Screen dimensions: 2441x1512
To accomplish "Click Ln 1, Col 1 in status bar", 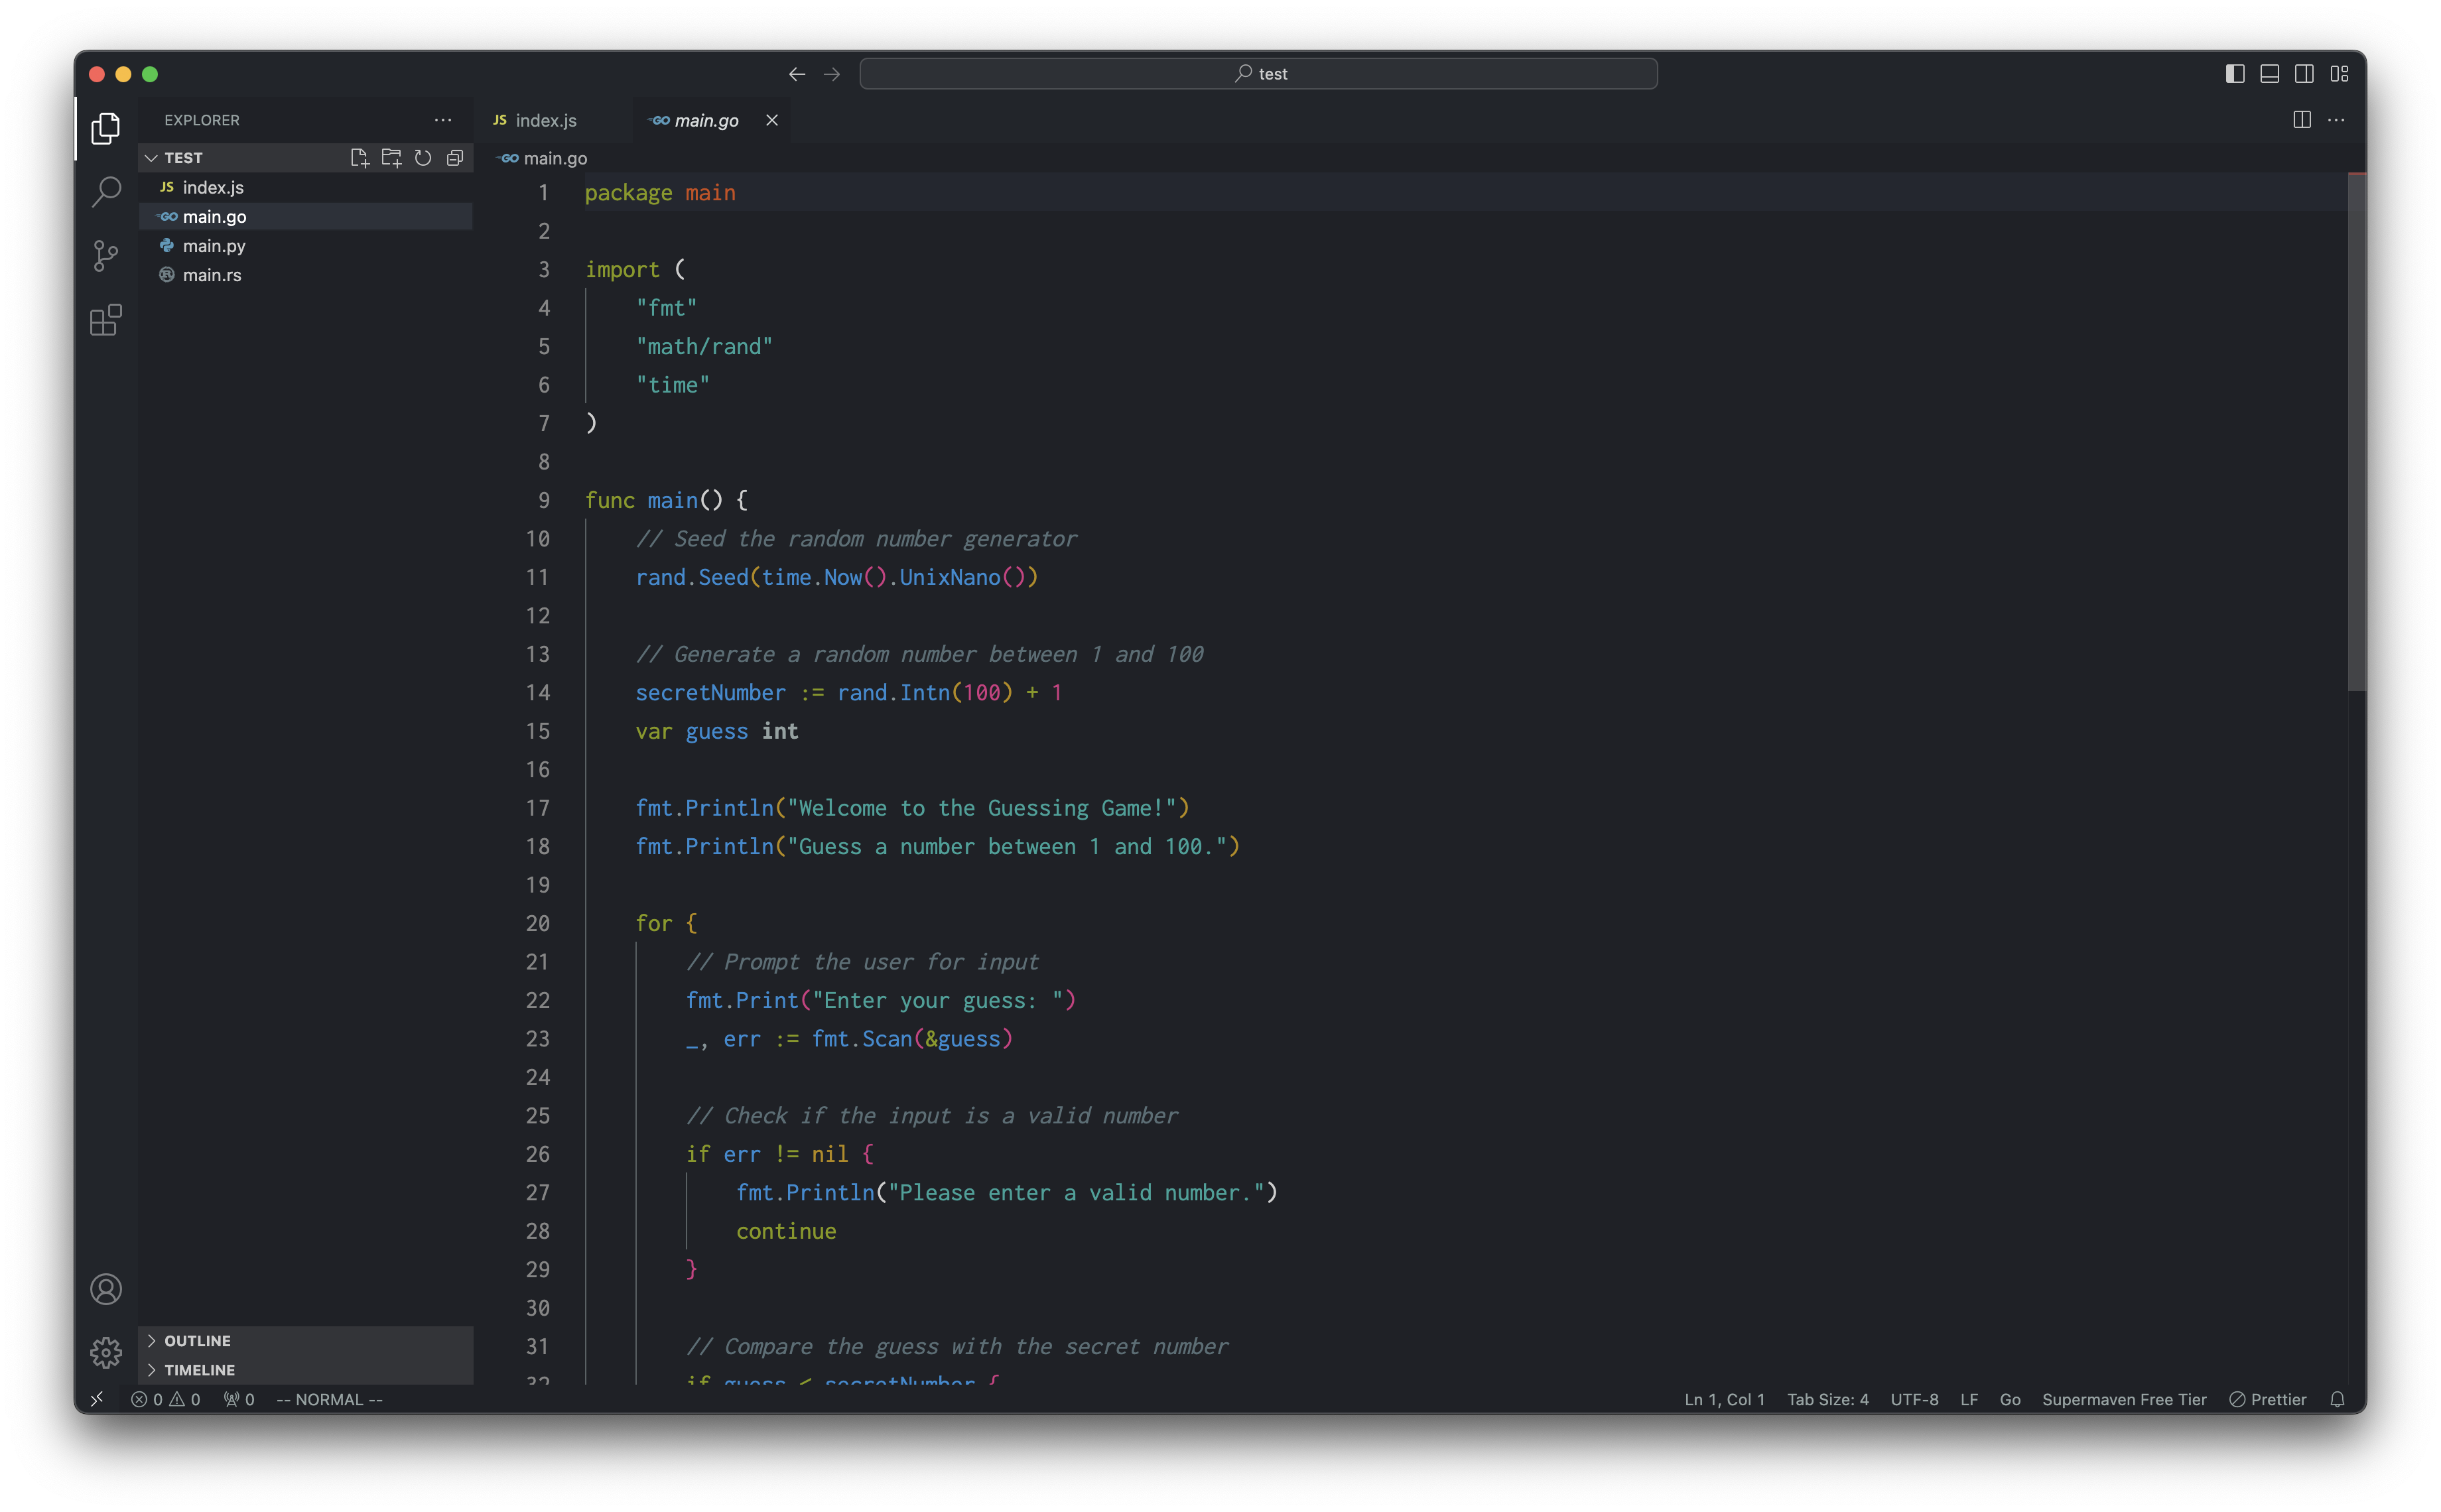I will point(1724,1399).
